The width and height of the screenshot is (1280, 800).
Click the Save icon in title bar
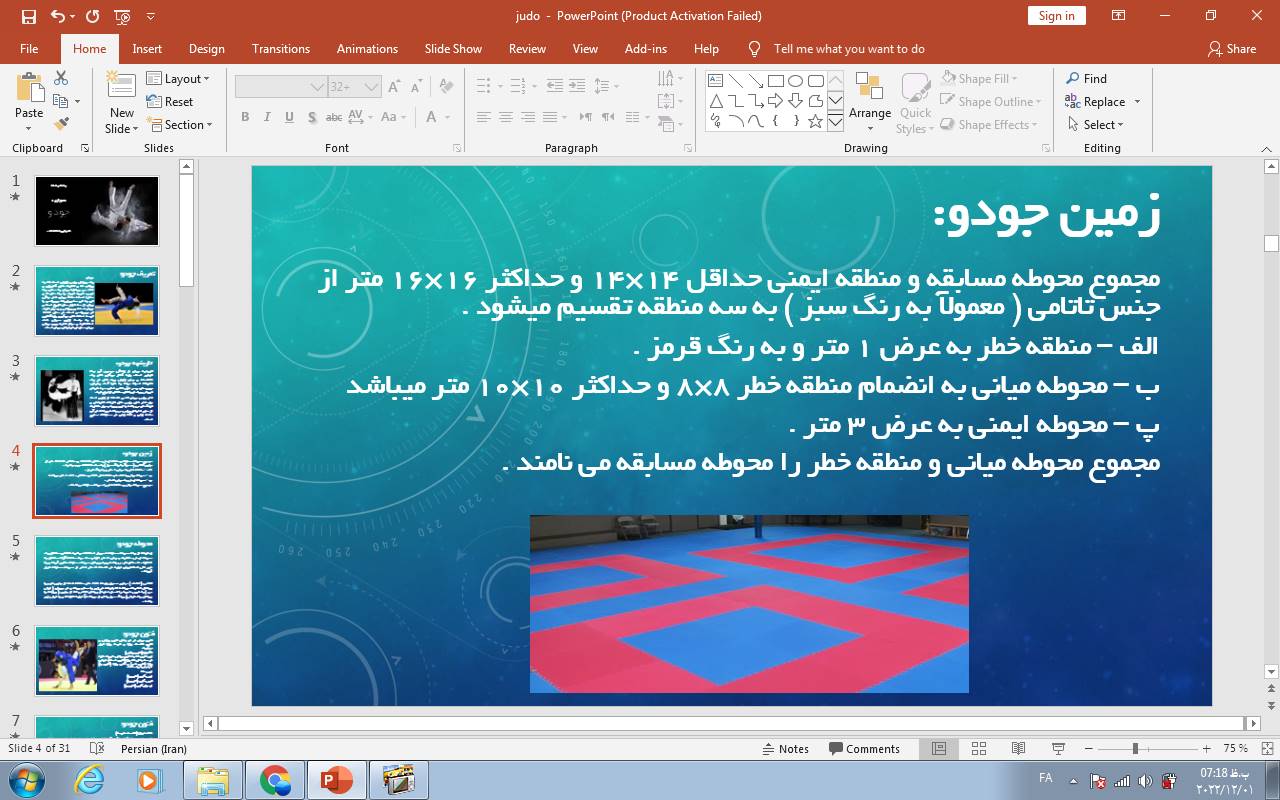(28, 16)
